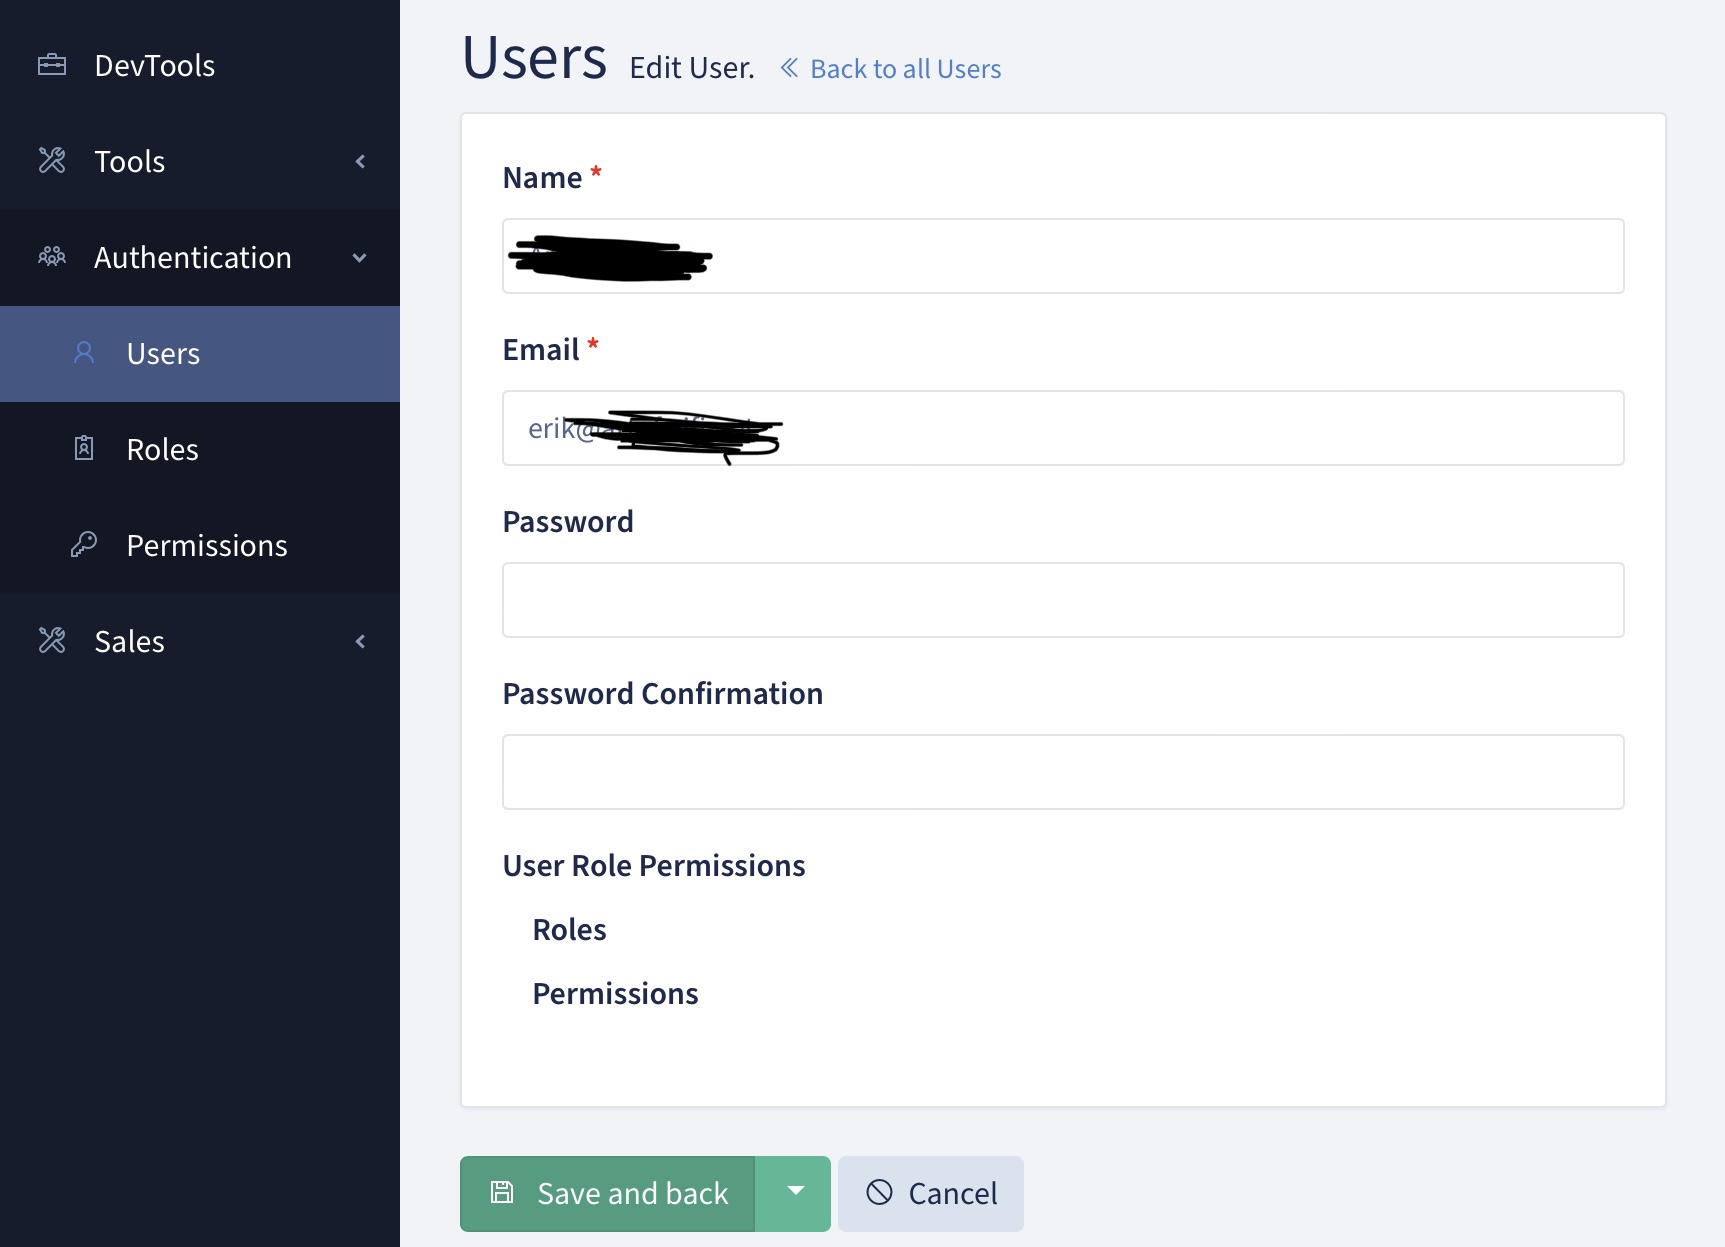
Task: Click the Save and back button
Action: point(632,1192)
